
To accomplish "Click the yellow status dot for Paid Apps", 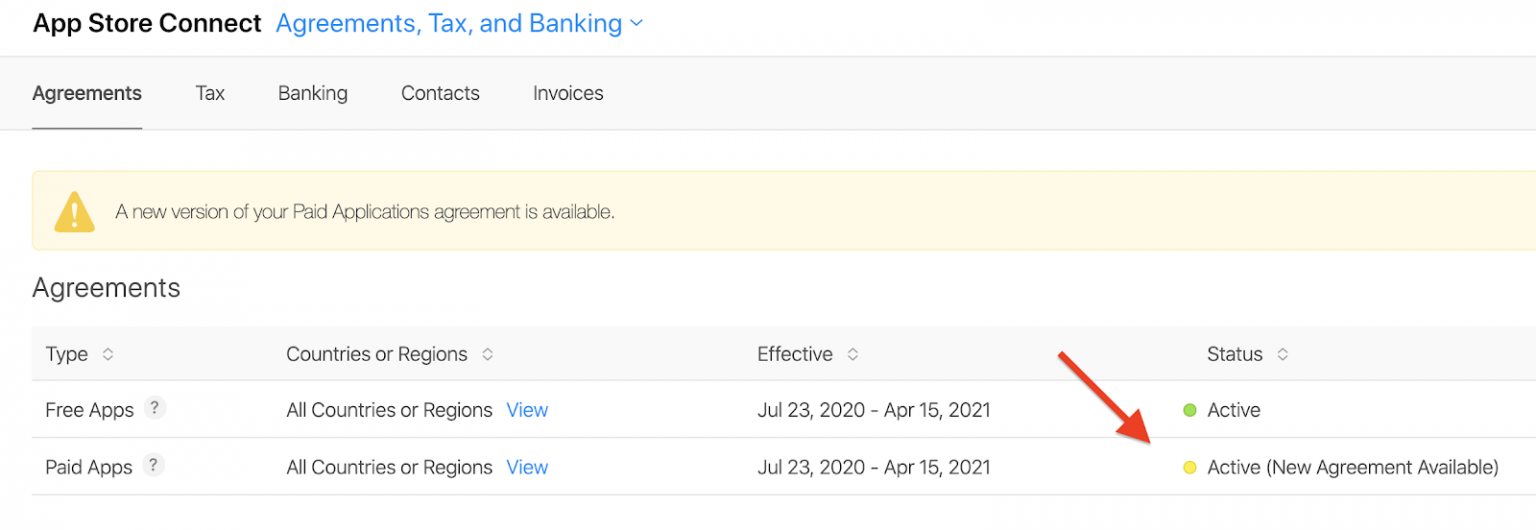I will (x=1190, y=467).
